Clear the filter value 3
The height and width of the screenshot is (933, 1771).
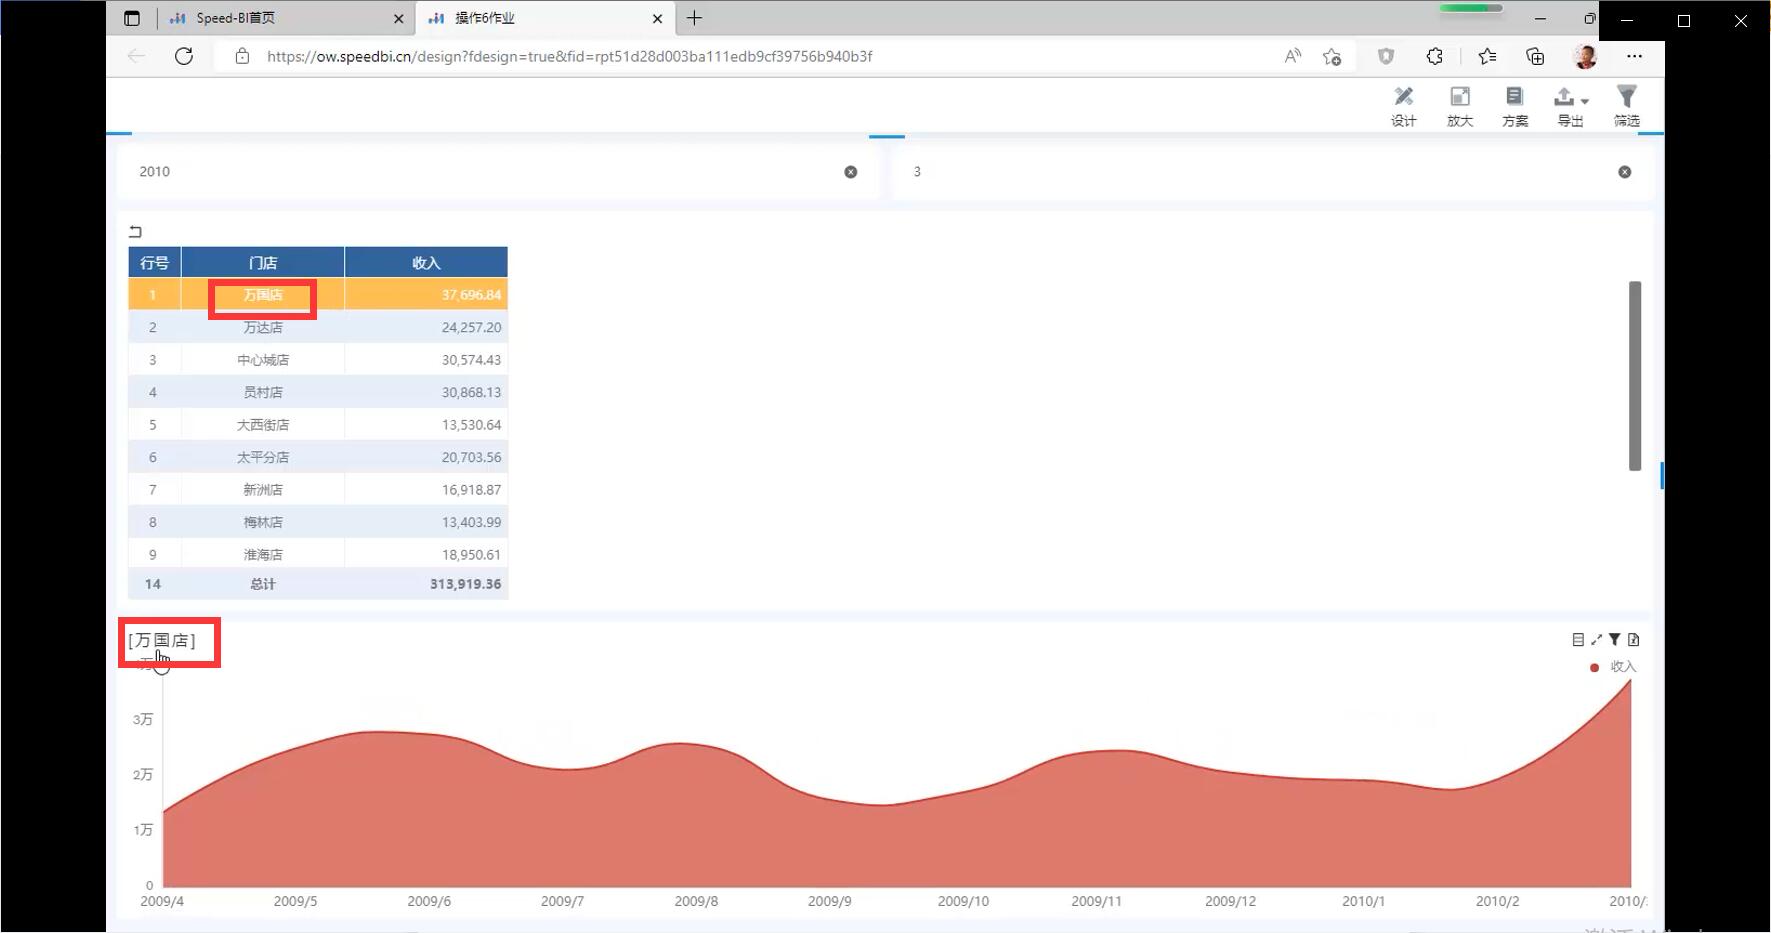(1624, 172)
